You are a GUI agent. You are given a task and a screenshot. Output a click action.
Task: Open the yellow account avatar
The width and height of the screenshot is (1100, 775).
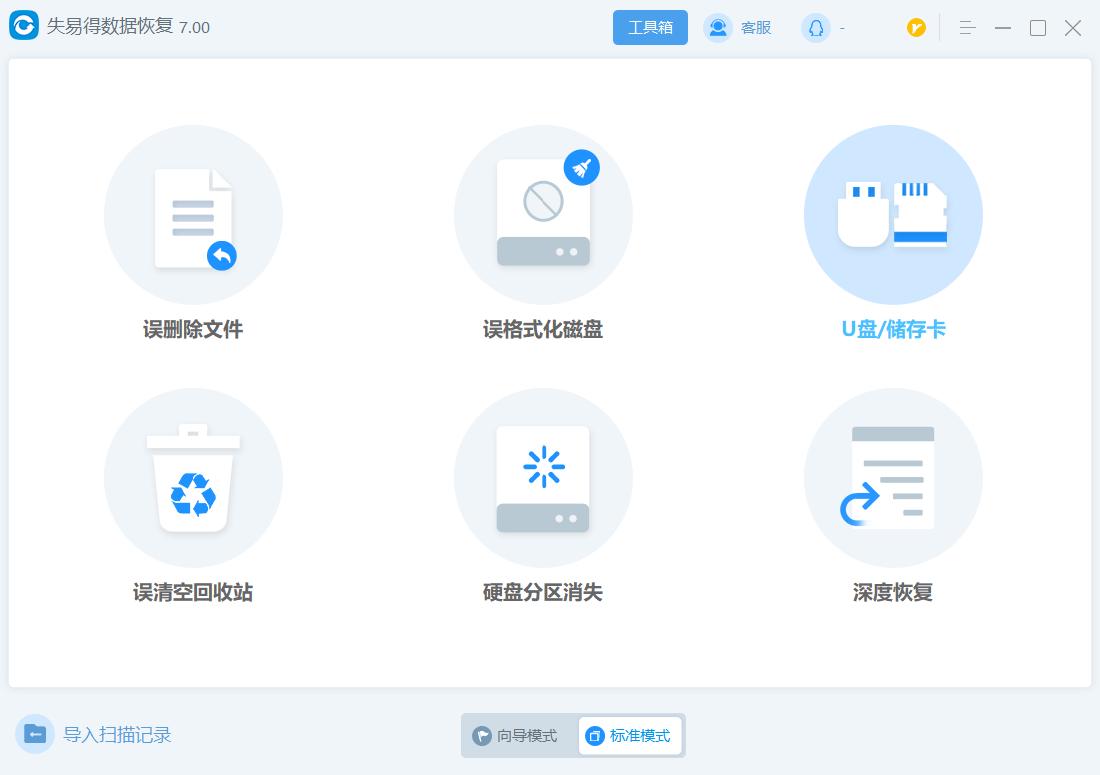click(916, 28)
